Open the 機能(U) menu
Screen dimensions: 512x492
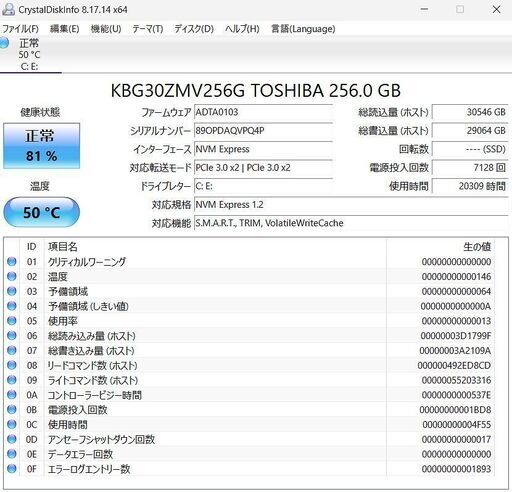106,29
